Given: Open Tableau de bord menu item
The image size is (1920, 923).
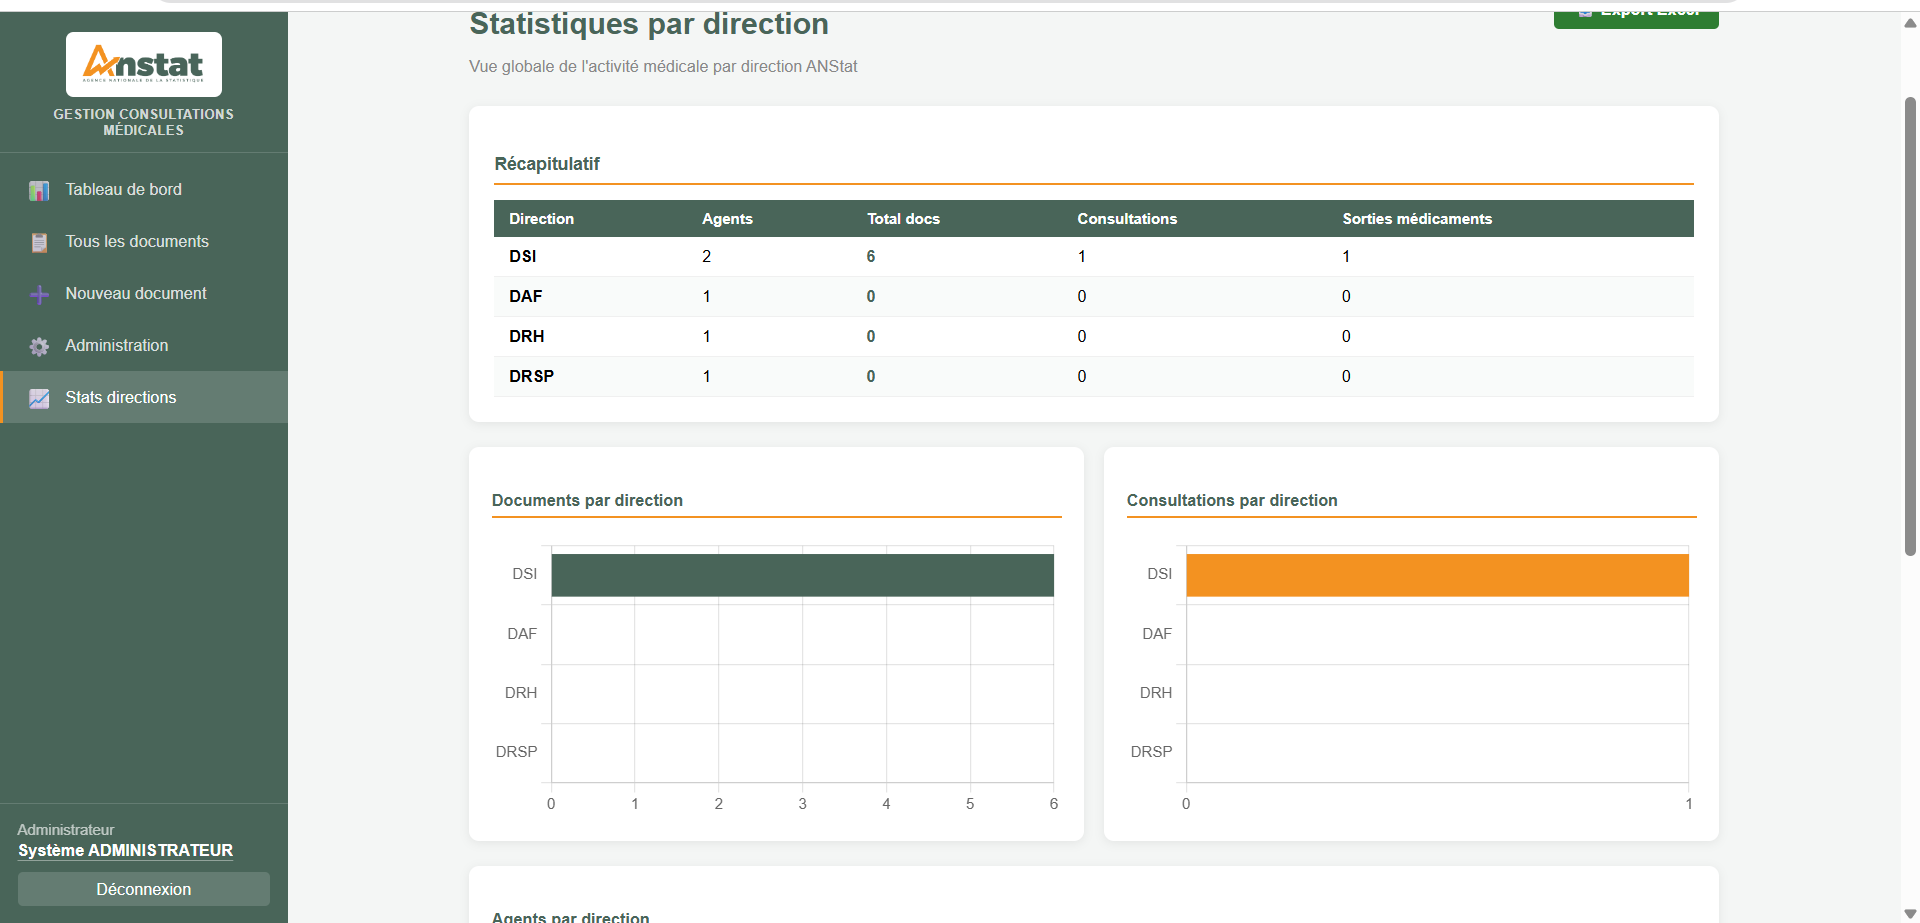Looking at the screenshot, I should tap(123, 190).
